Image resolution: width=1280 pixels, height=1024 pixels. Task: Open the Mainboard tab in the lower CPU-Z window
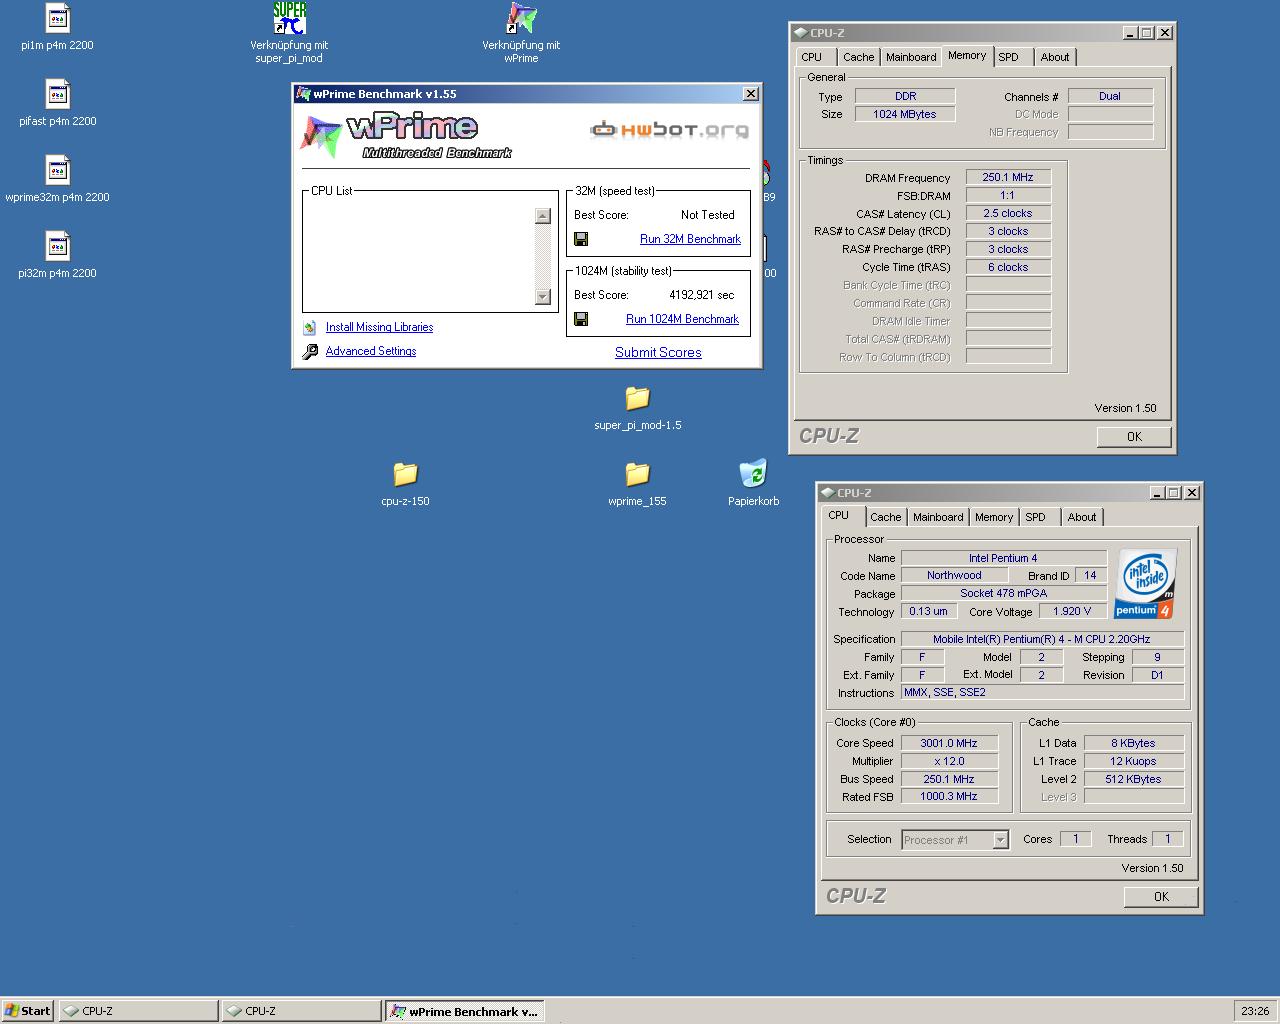tap(938, 517)
